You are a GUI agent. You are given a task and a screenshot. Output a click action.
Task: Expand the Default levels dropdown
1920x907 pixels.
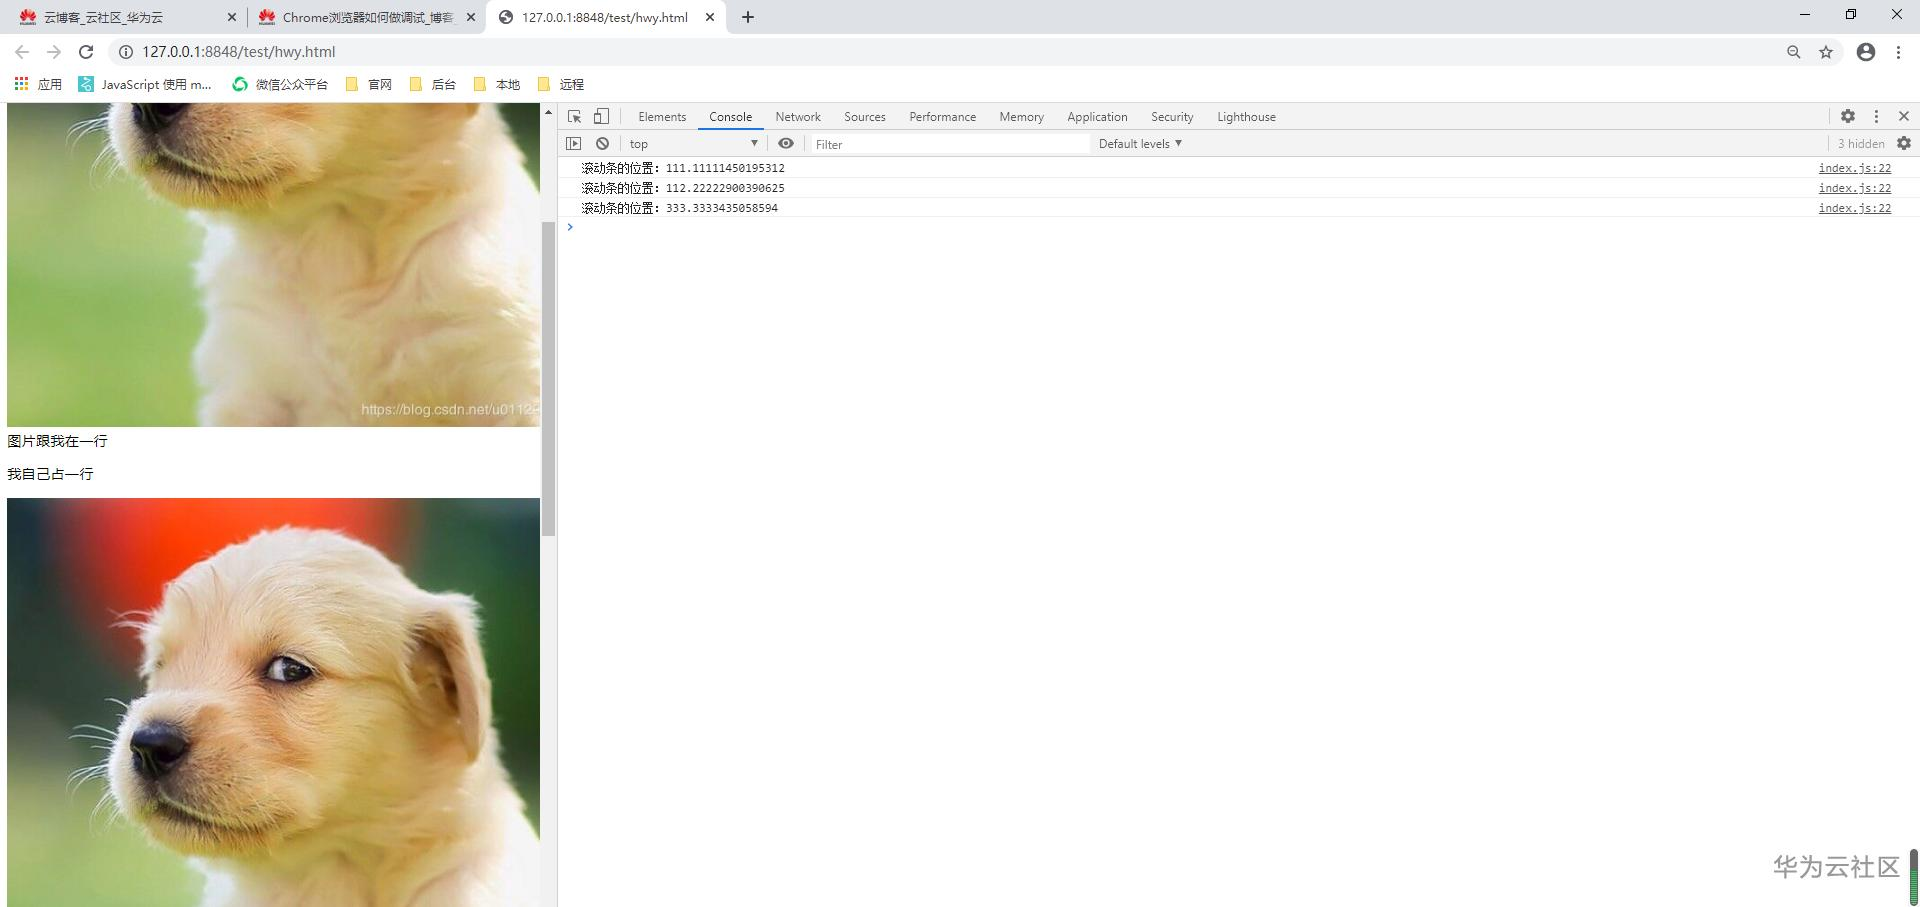pos(1140,144)
